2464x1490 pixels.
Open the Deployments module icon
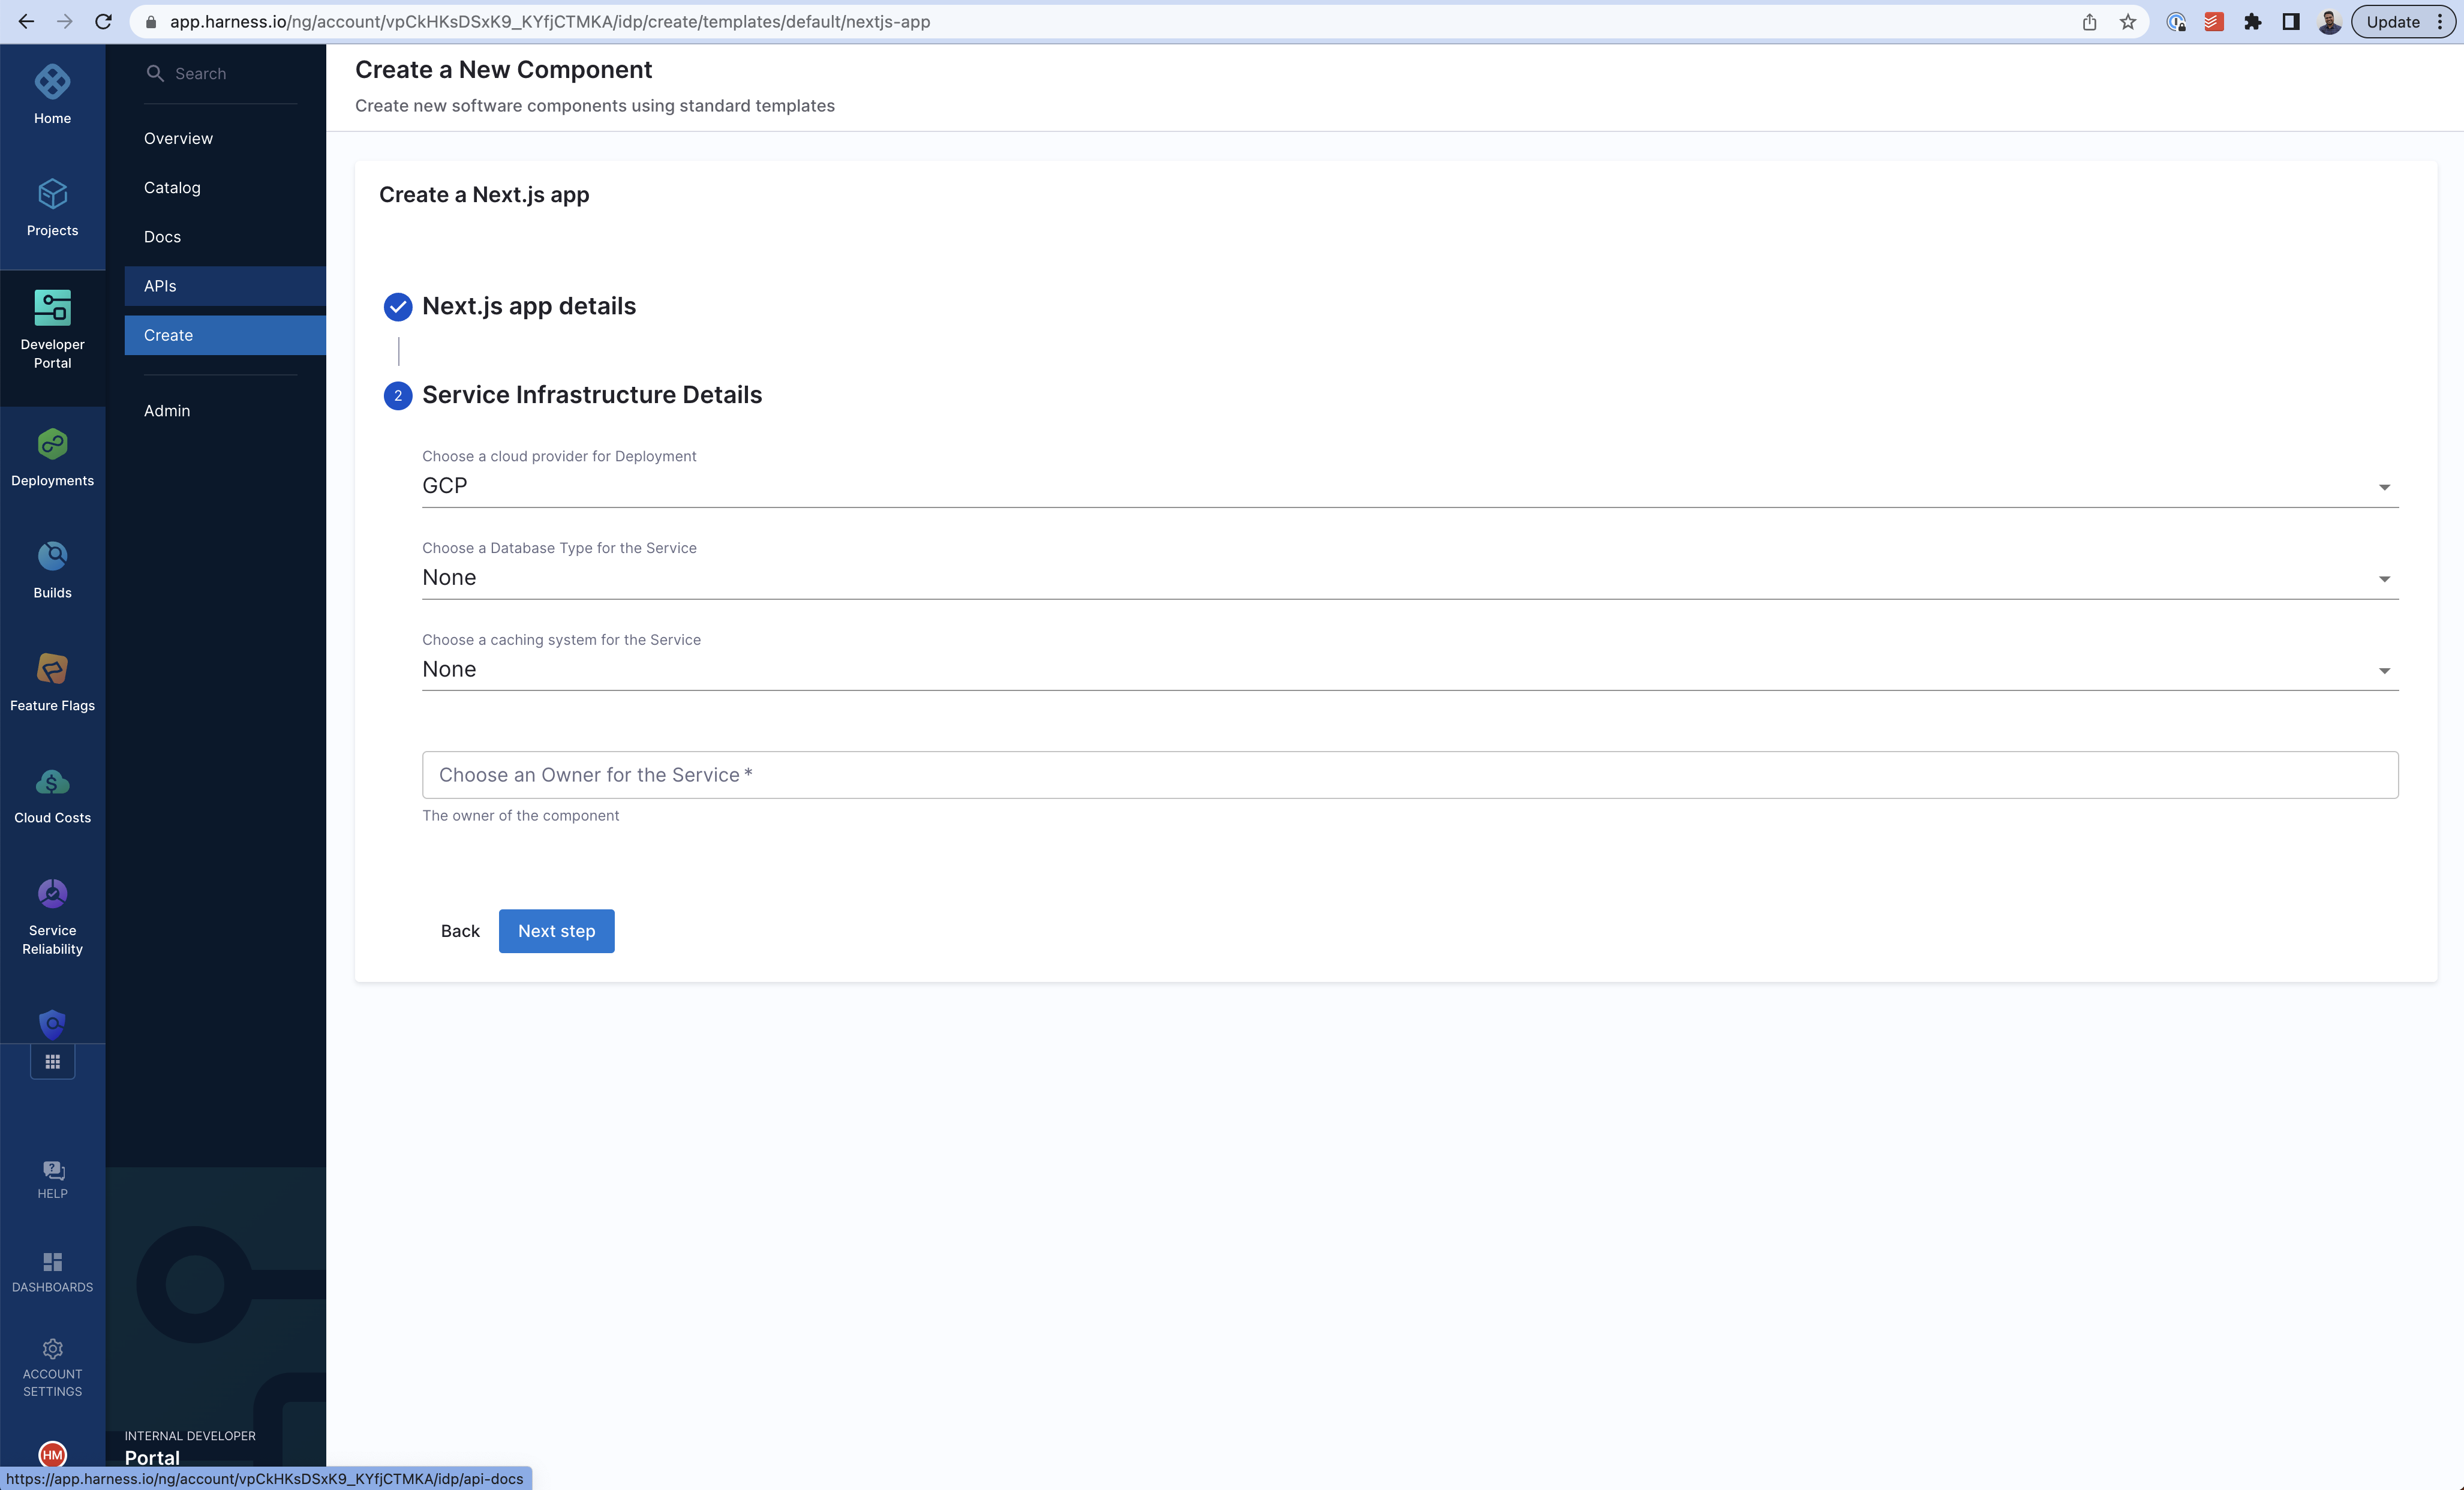pos(52,445)
